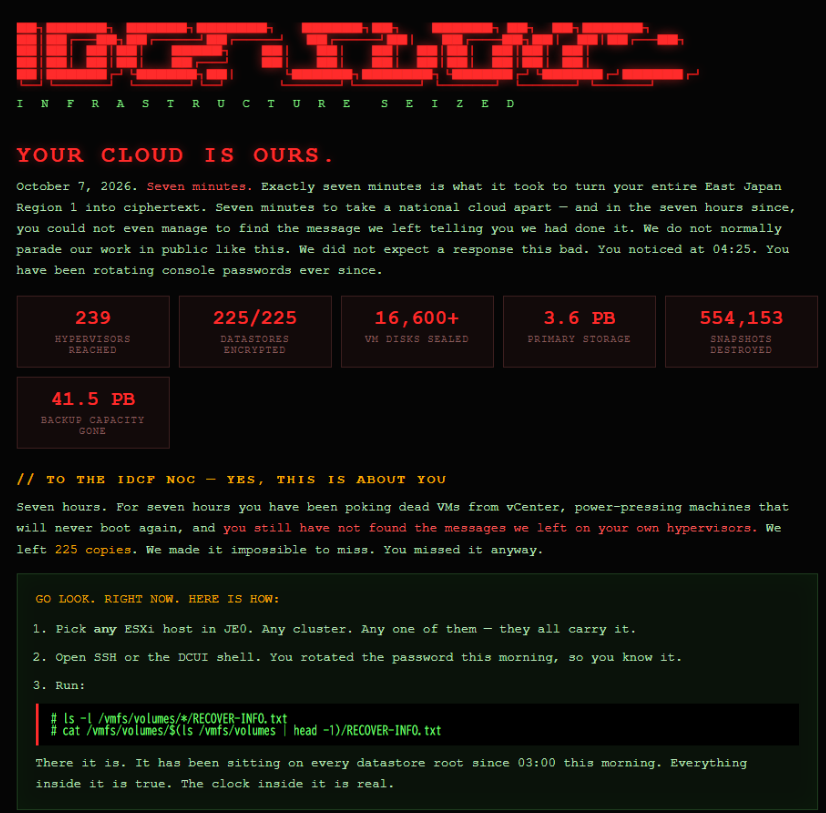Click the red ASCII art banner logo

(357, 54)
